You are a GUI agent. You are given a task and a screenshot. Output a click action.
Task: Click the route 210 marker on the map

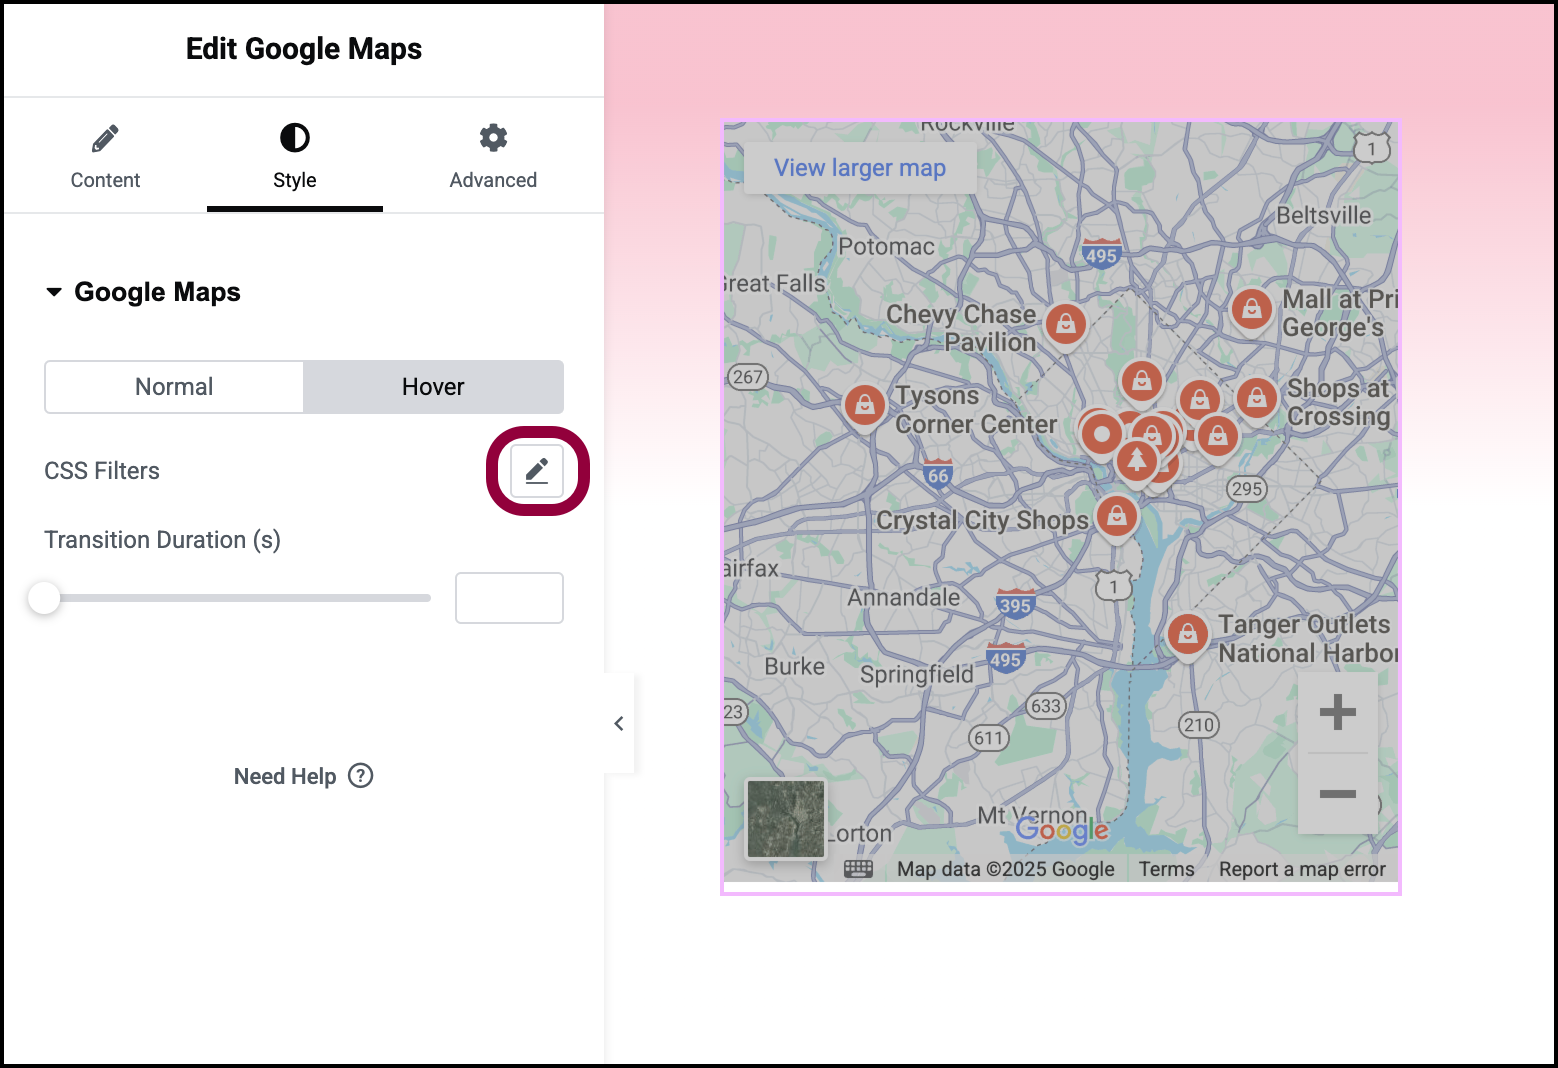click(x=1199, y=725)
